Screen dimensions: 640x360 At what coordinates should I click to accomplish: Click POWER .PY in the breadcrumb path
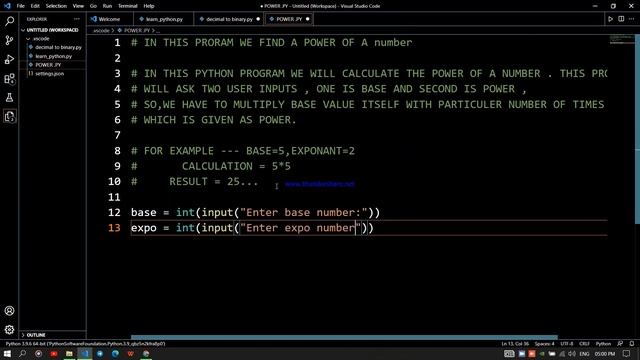click(137, 31)
